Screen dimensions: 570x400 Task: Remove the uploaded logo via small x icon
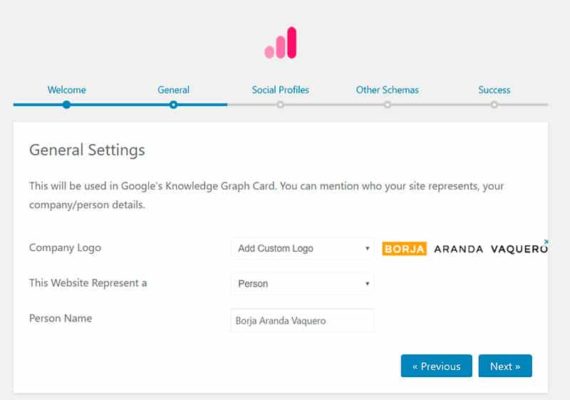[x=546, y=242]
